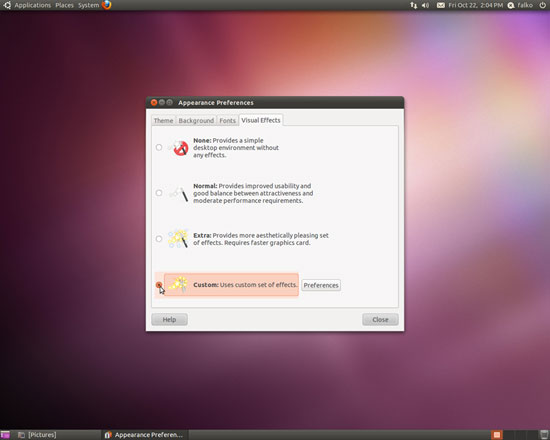Switch to the Visual Effects tab
The height and width of the screenshot is (440, 550).
[261, 120]
